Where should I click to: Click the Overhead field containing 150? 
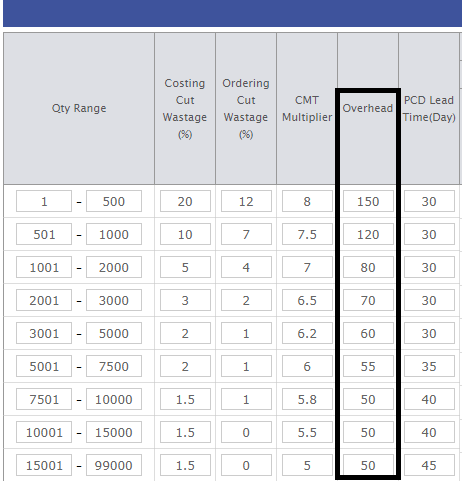[x=368, y=201]
